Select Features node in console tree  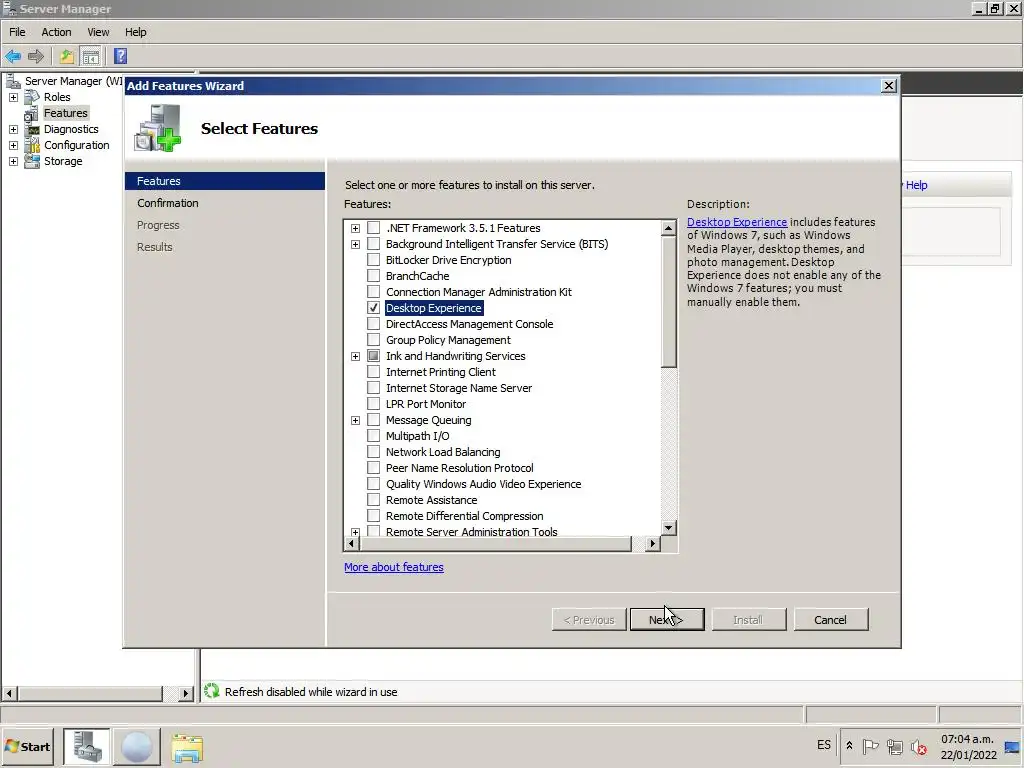(x=65, y=113)
